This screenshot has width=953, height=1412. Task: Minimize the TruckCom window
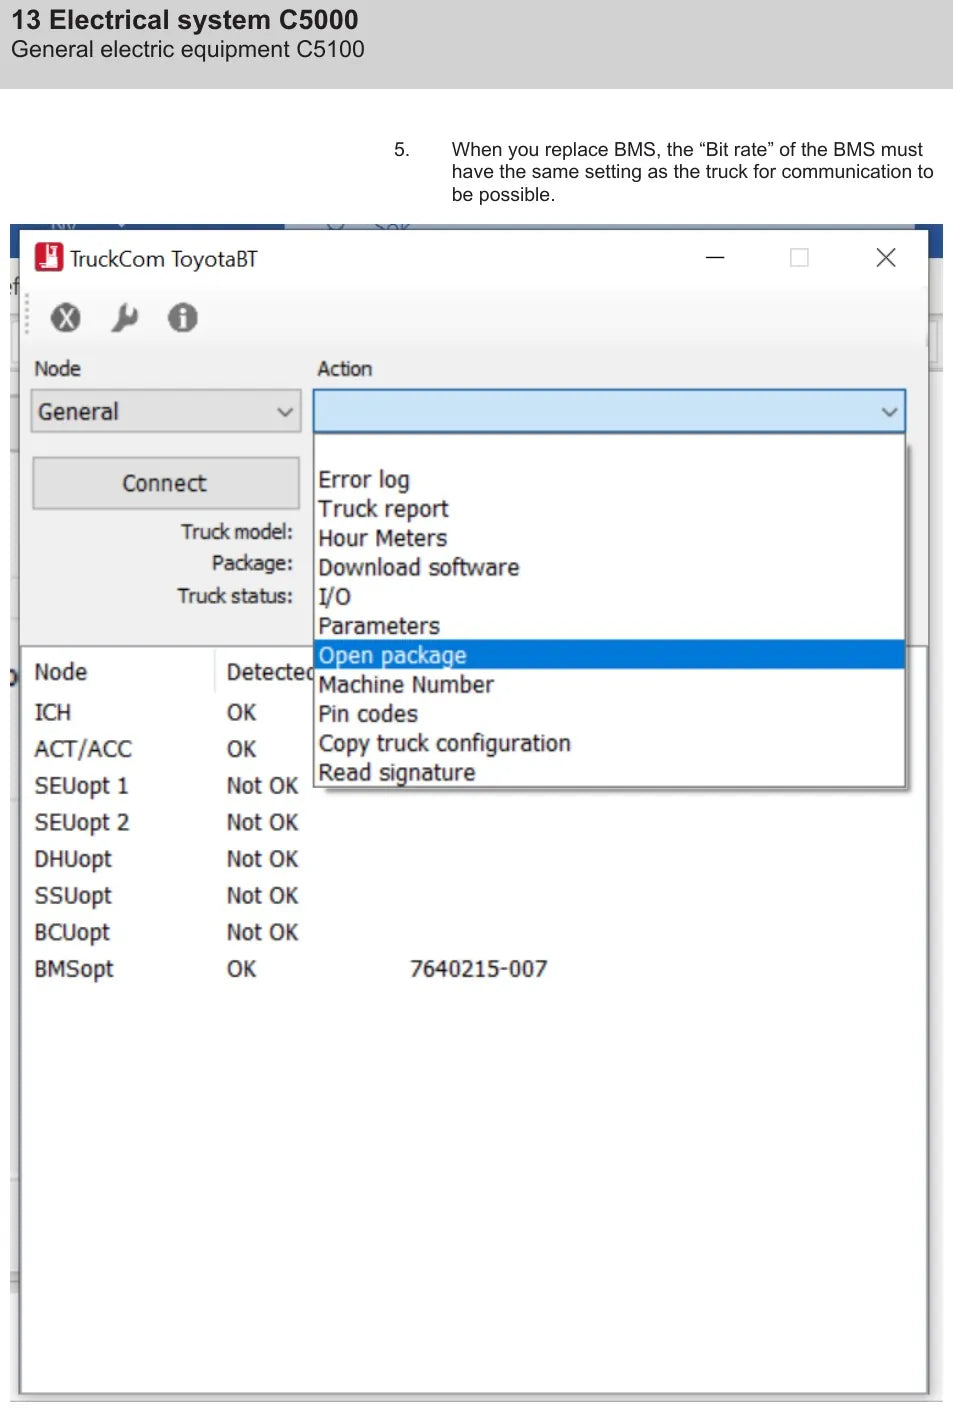tap(715, 258)
